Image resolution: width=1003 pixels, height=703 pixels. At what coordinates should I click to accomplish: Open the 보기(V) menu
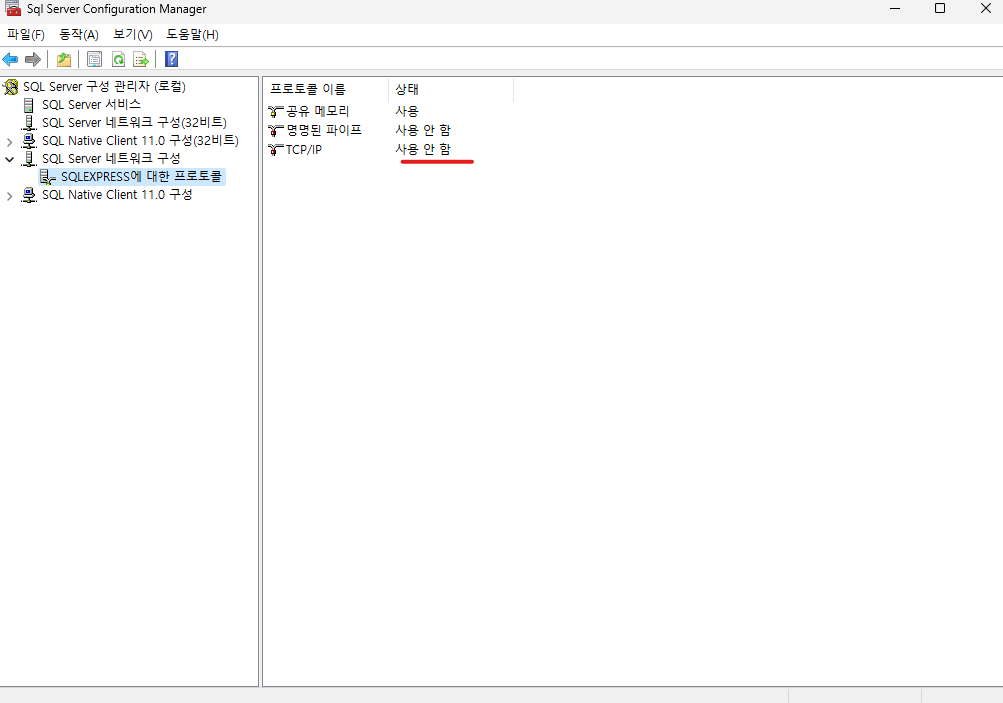point(132,35)
